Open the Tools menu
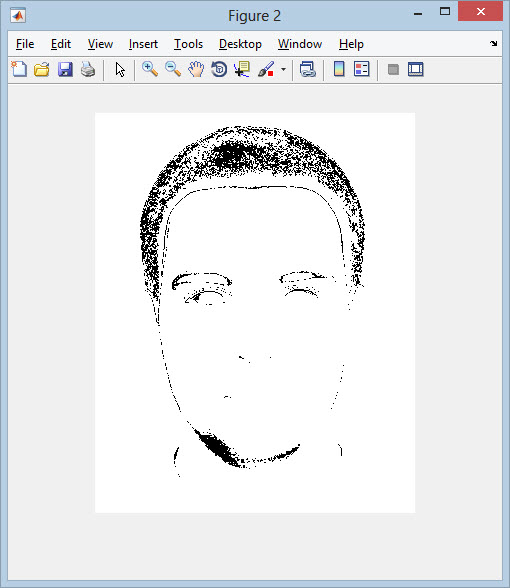This screenshot has height=588, width=510. [188, 44]
